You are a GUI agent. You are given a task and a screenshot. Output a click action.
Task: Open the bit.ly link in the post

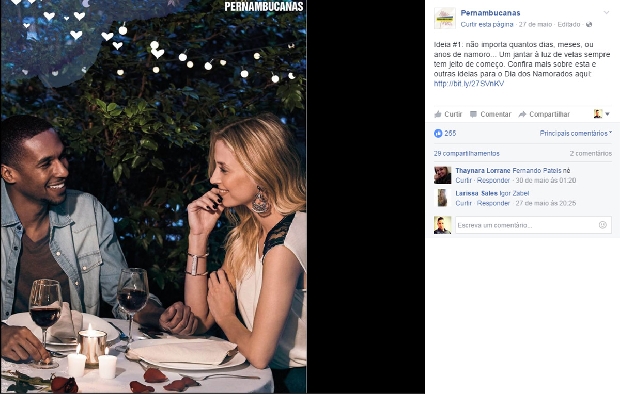coord(469,83)
